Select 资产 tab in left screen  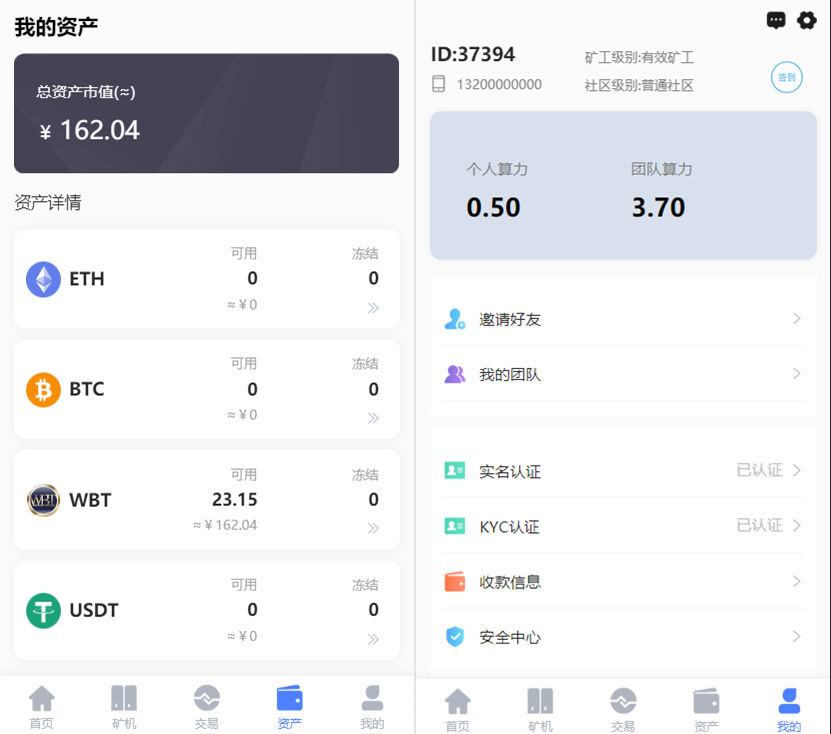click(x=289, y=706)
